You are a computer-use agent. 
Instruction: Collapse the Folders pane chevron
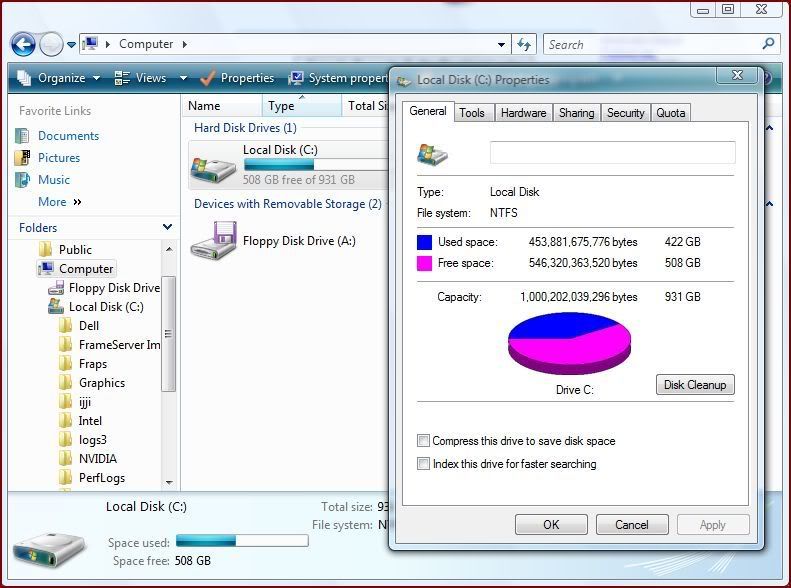coord(167,227)
